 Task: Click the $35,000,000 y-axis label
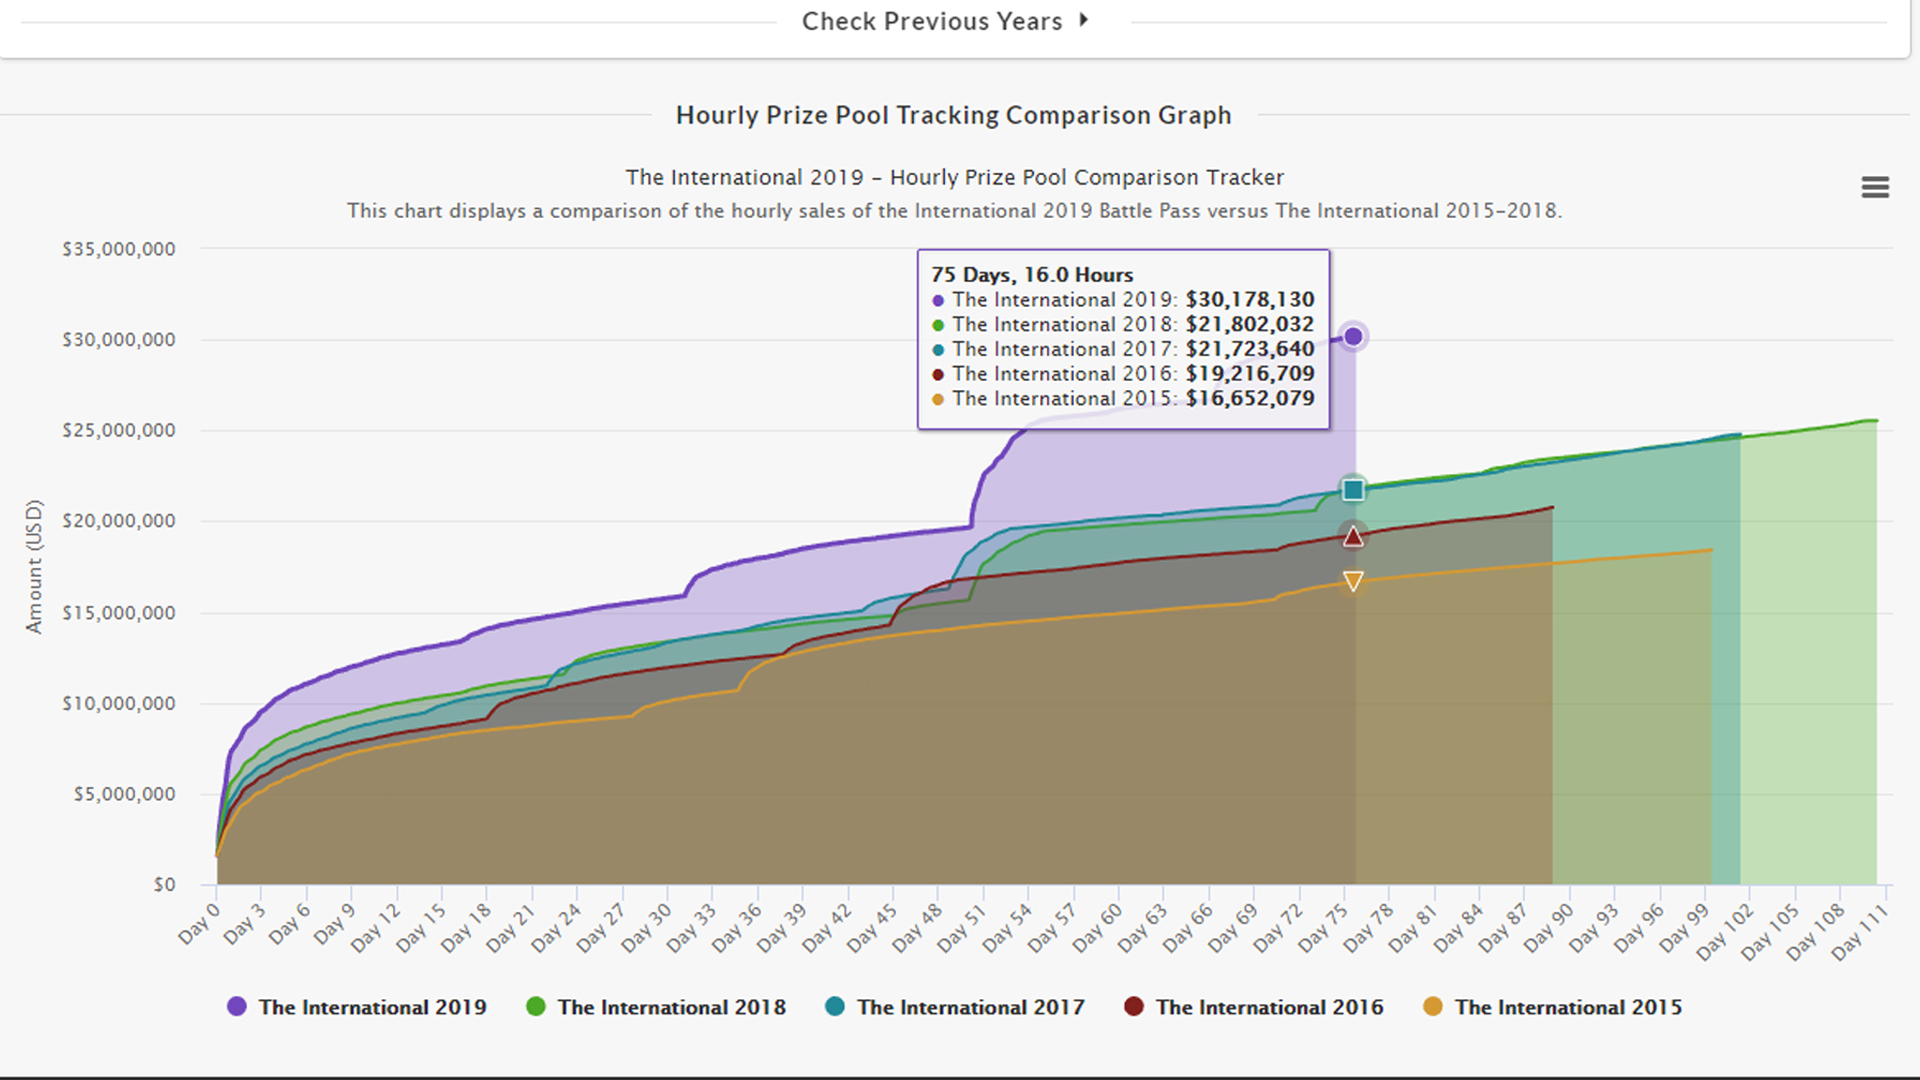(118, 249)
